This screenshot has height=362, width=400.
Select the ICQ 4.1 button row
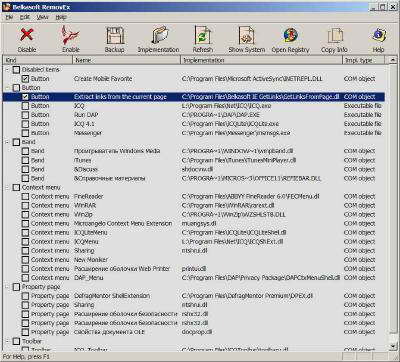pos(193,124)
